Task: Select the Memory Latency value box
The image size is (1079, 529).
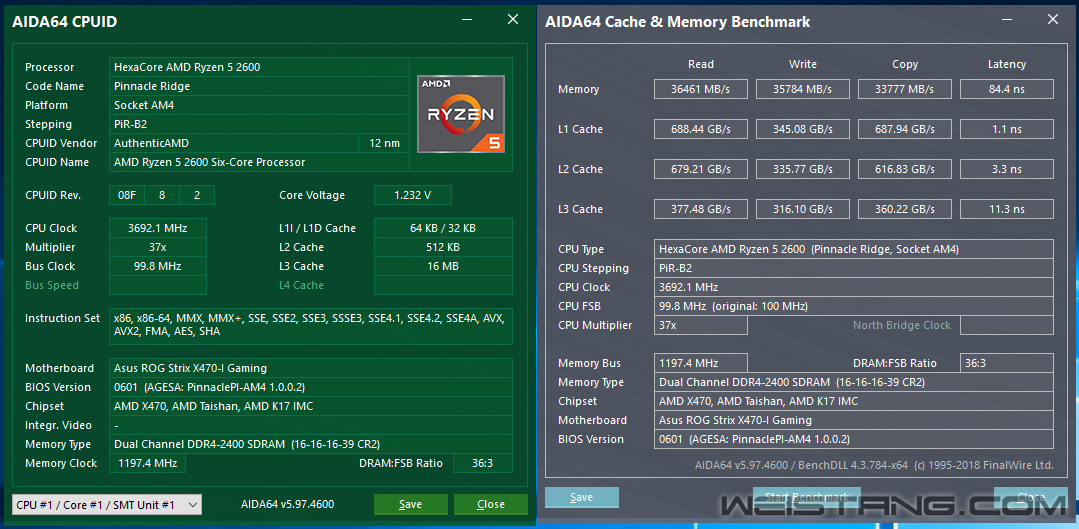Action: [x=1007, y=89]
